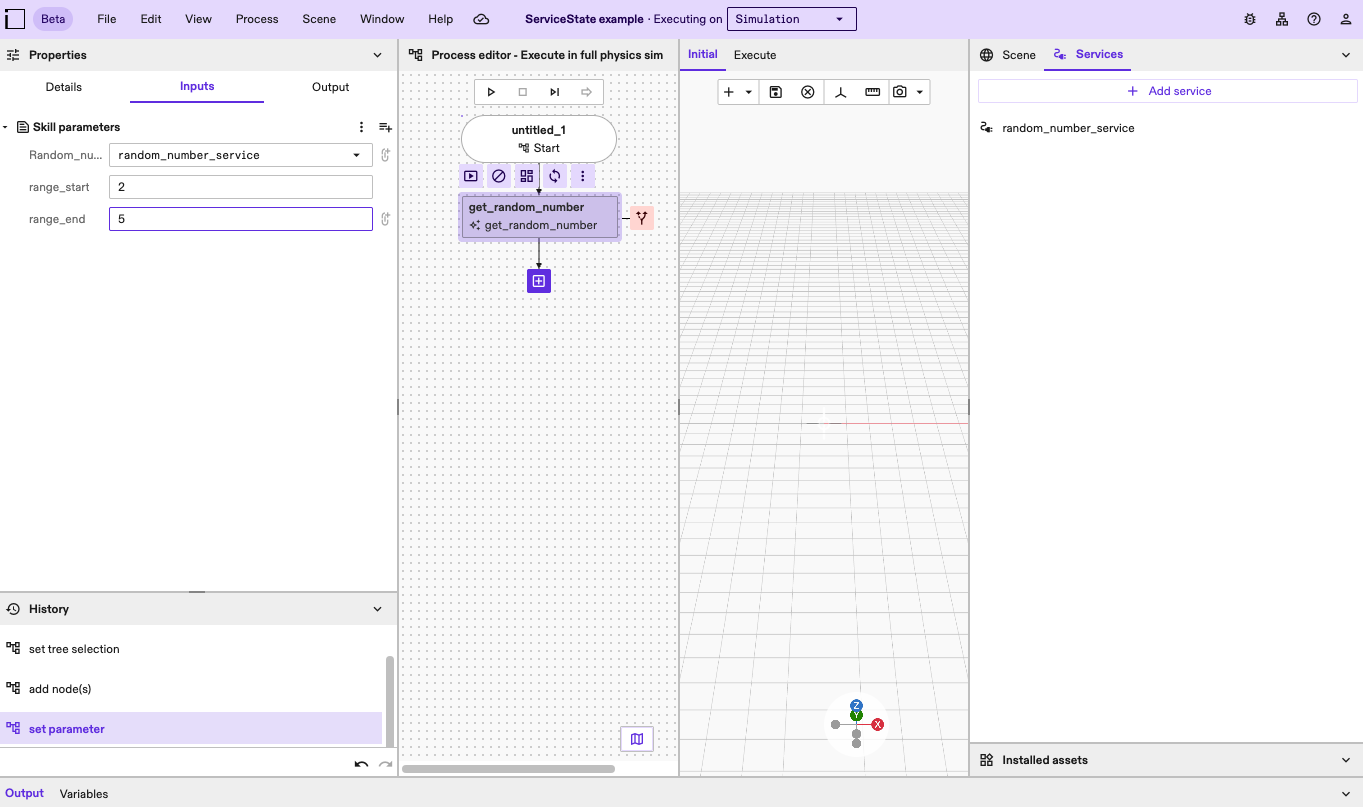Open the loop/retry icon on the selected node

[554, 175]
